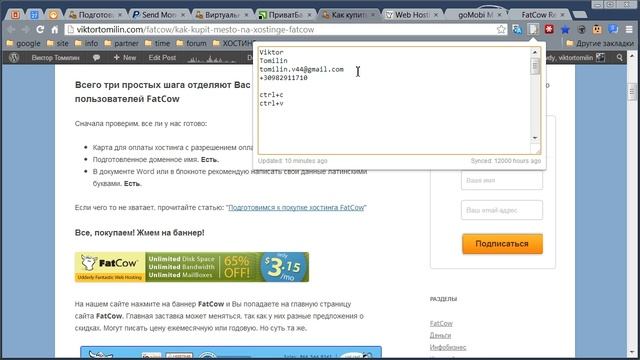Screen dimensions: 640x360
Task: Click the address bar URL
Action: (195, 29)
